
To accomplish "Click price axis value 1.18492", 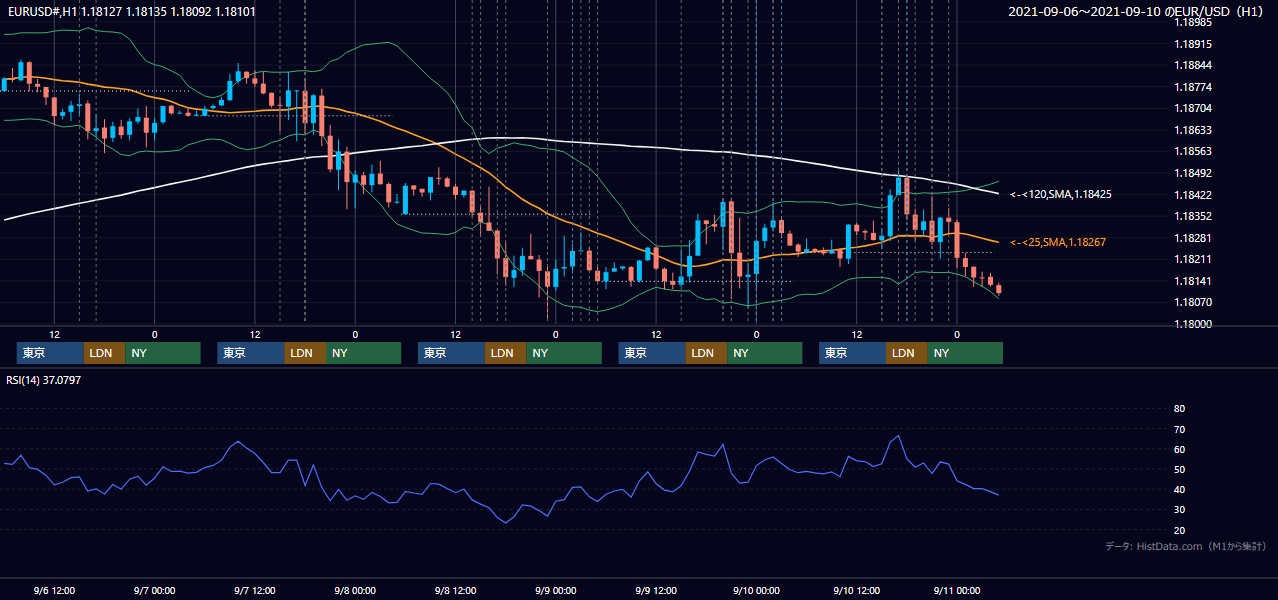I will (1192, 173).
